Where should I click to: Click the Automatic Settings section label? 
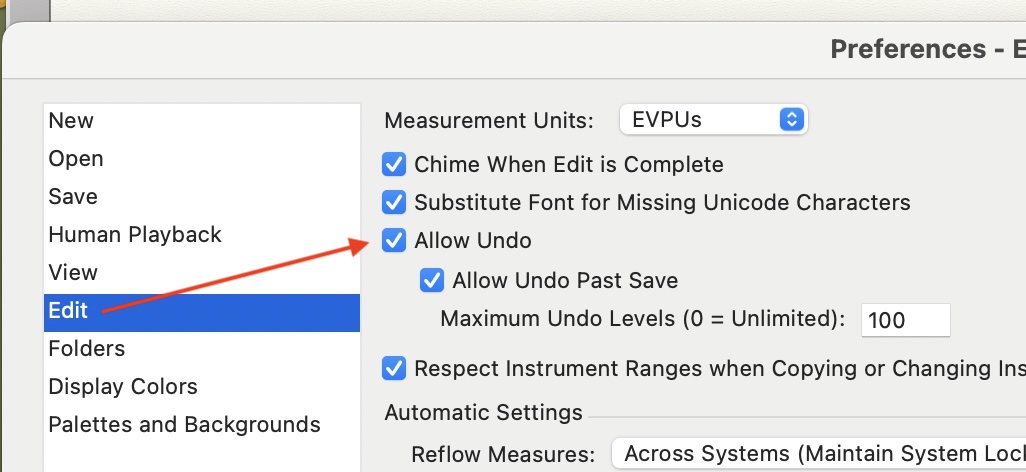483,413
